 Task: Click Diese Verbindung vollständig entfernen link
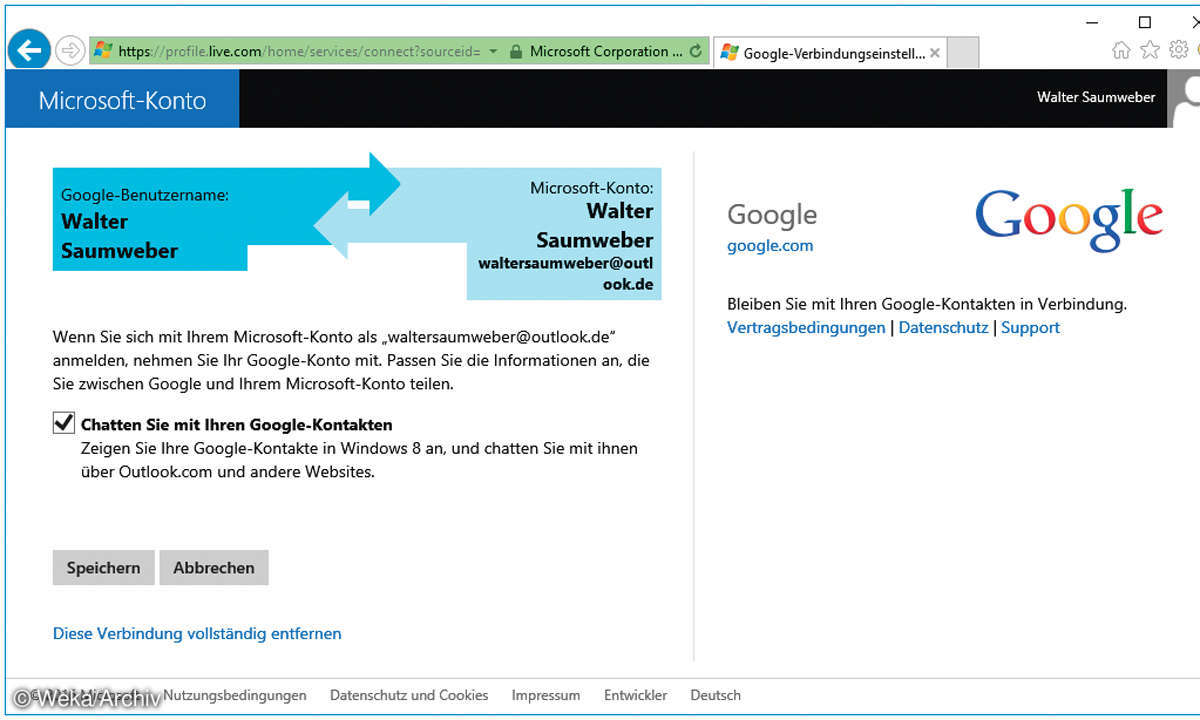pos(197,633)
